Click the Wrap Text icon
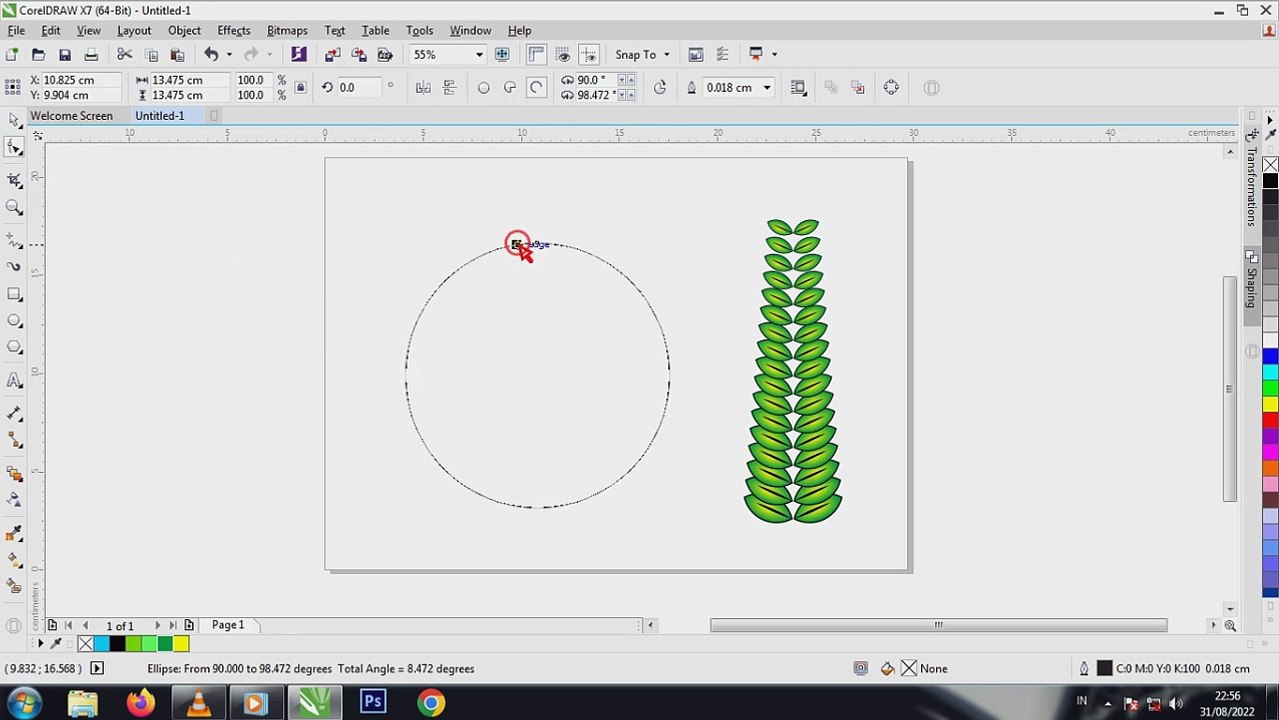 click(798, 88)
